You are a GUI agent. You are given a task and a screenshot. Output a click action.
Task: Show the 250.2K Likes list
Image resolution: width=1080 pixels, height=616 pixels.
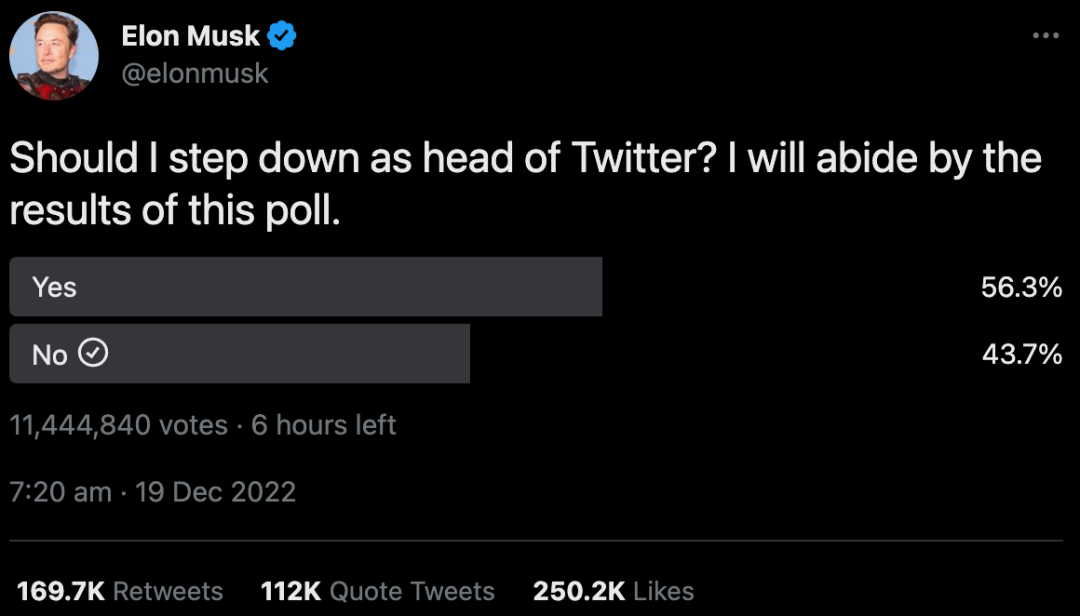613,591
